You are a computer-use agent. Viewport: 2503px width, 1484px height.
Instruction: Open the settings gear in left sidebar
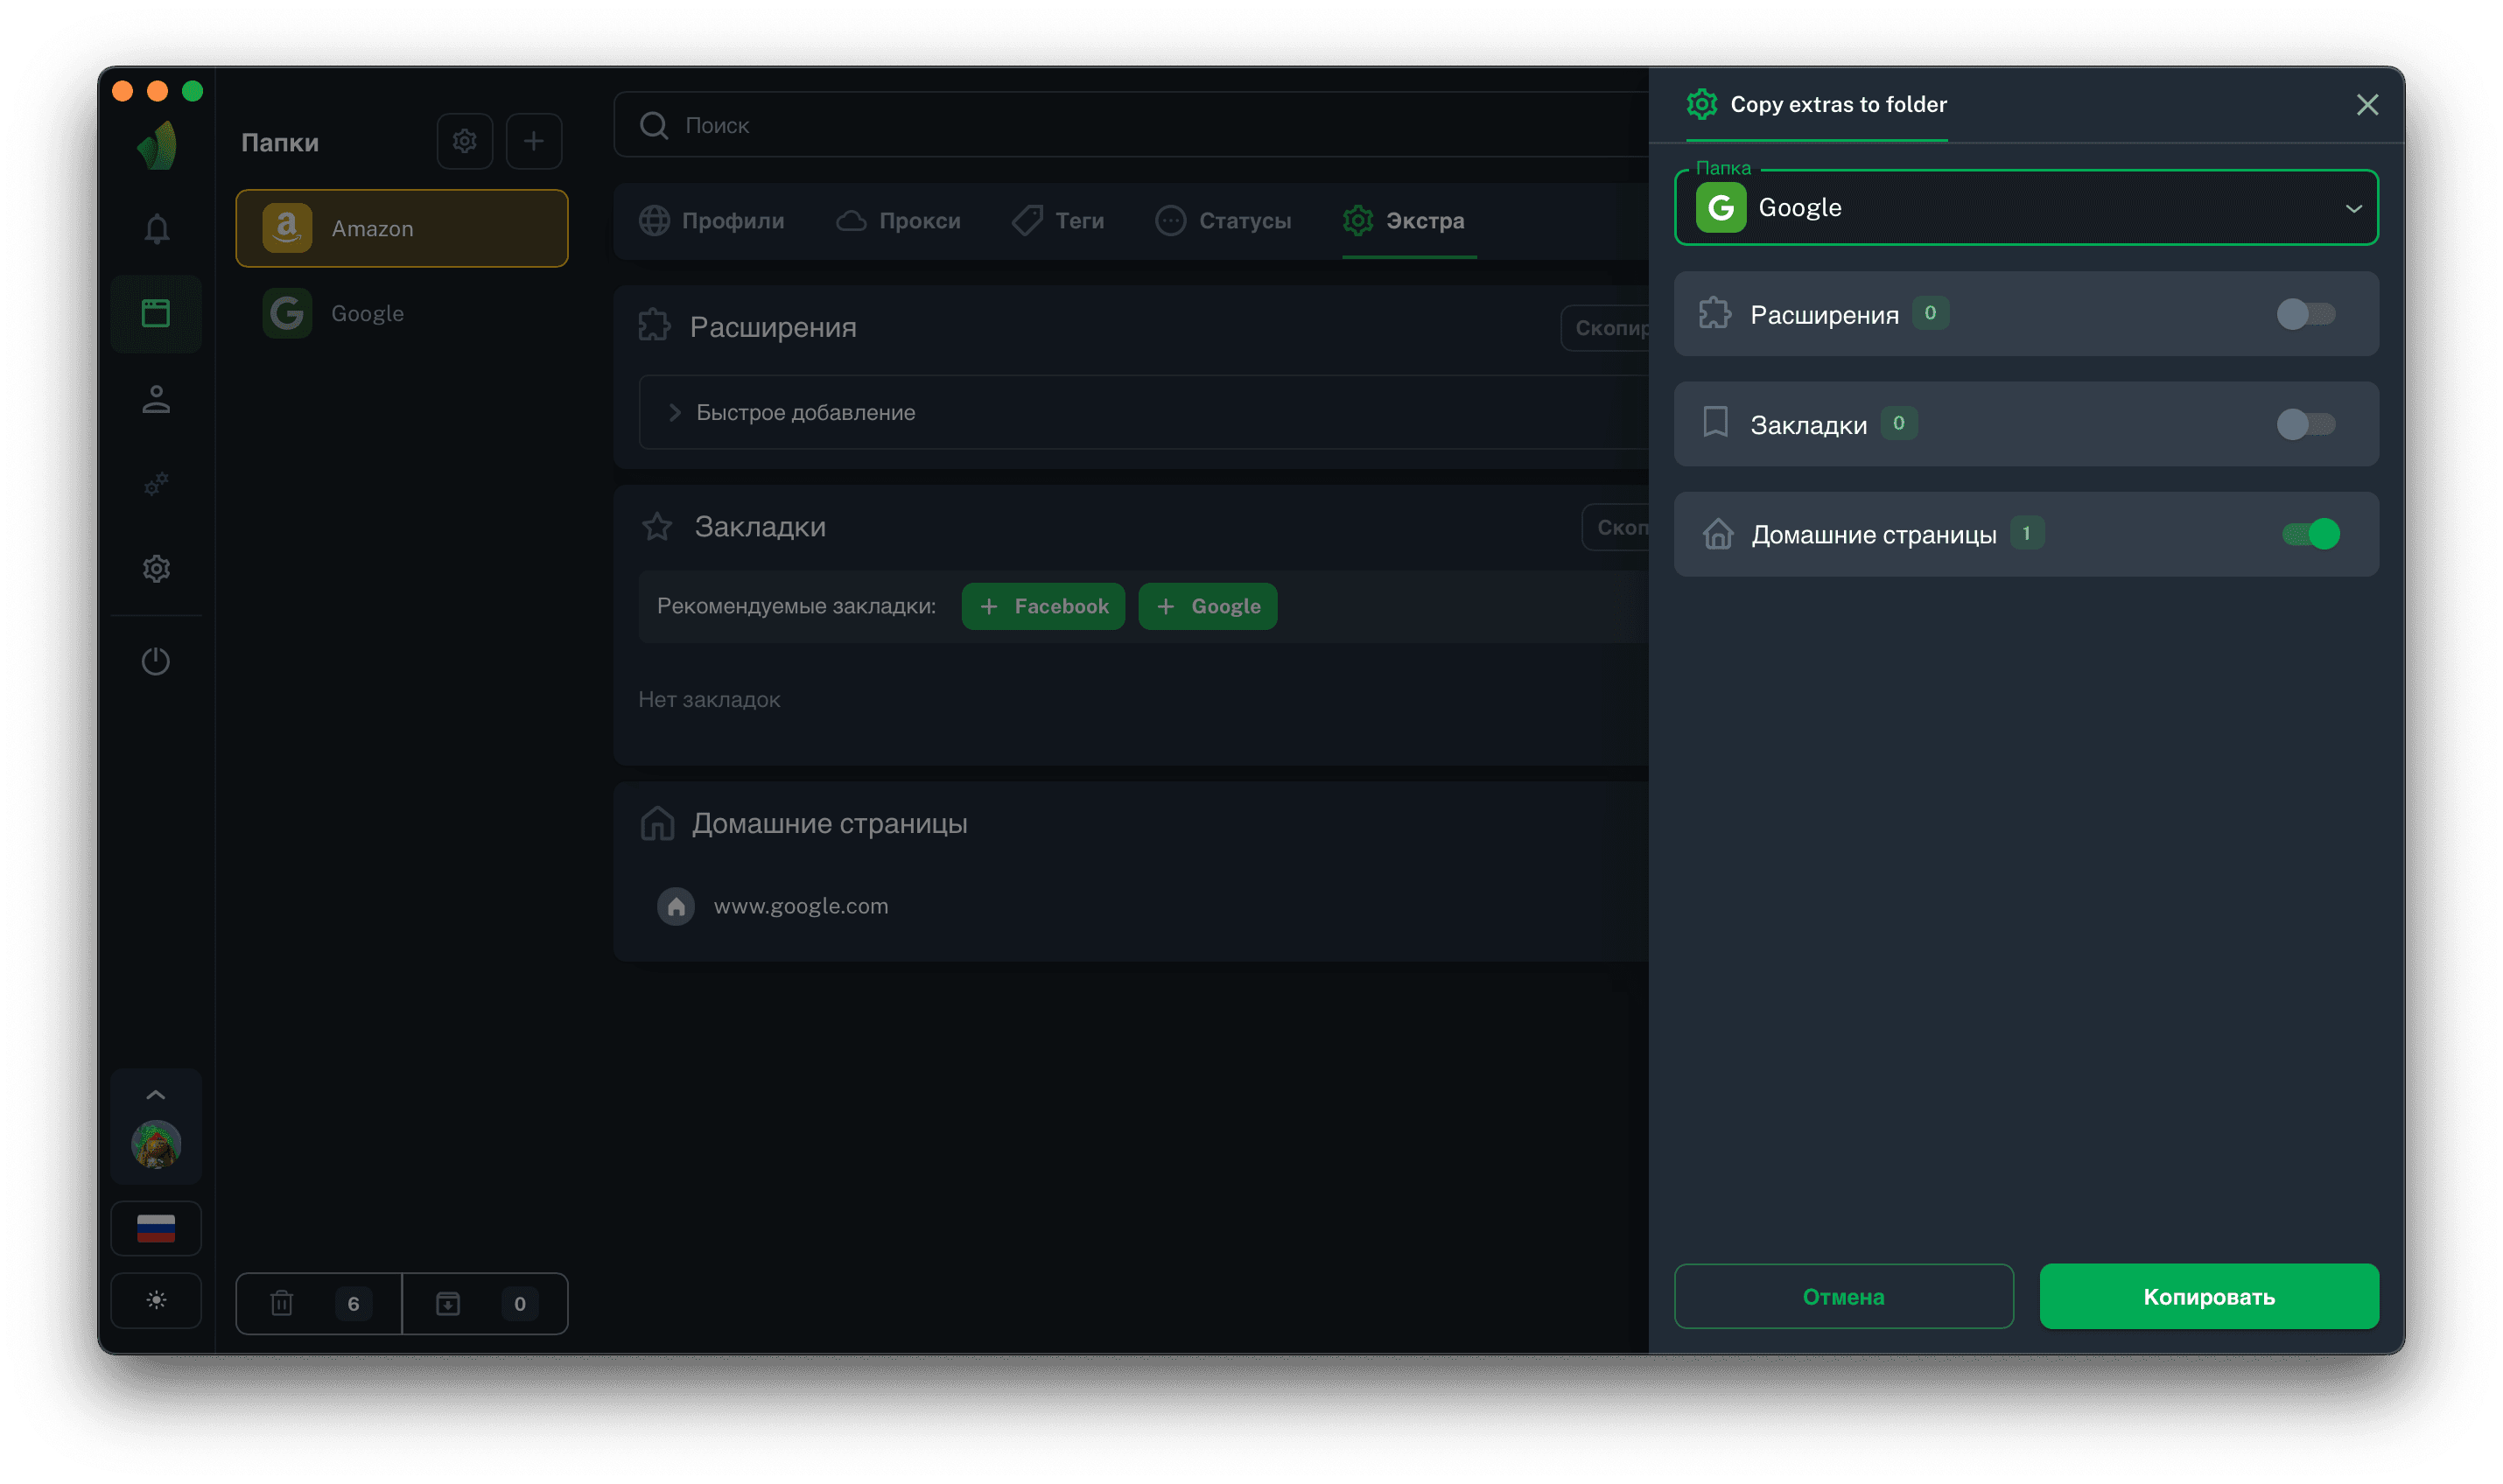[156, 569]
